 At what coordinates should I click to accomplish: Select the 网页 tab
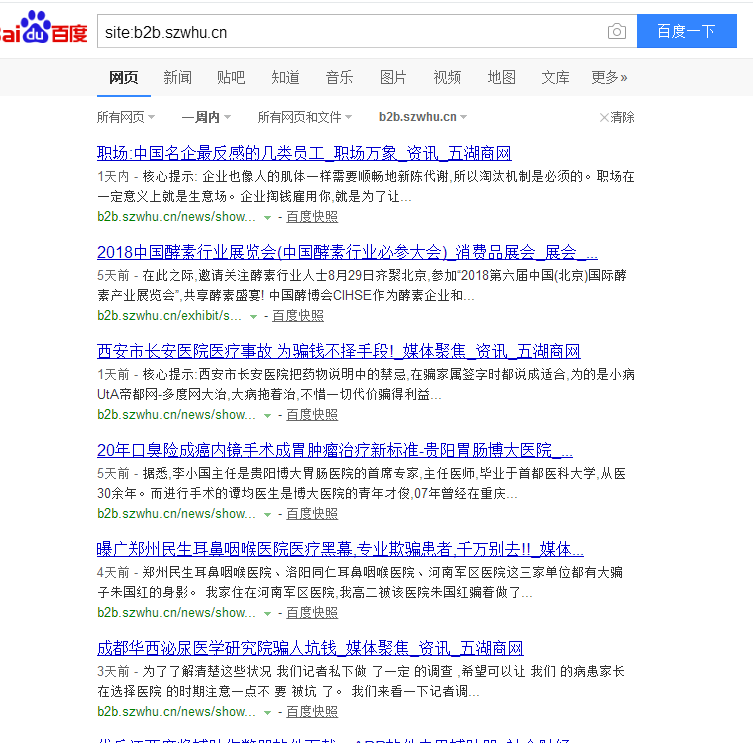(123, 77)
